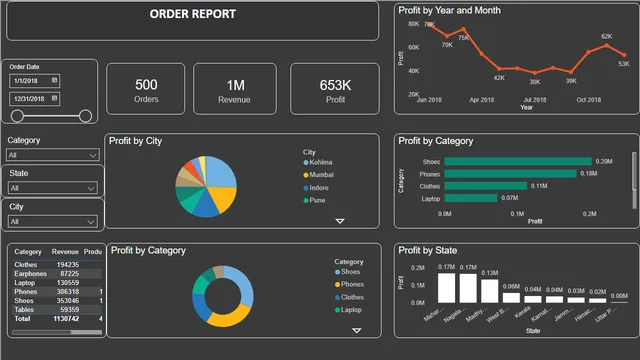
Task: Click the 12/31/2018 end date field
Action: point(35,99)
